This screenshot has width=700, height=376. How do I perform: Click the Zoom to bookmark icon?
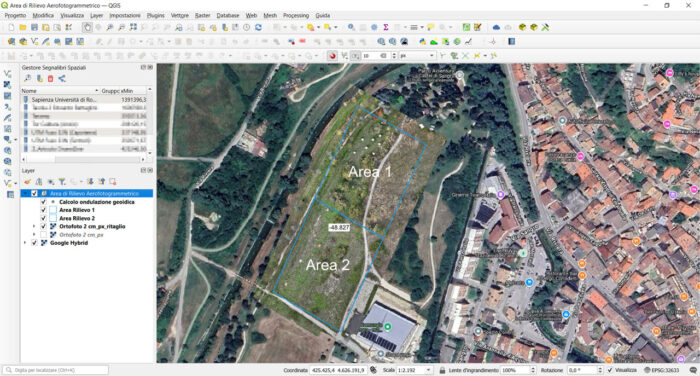pos(28,79)
